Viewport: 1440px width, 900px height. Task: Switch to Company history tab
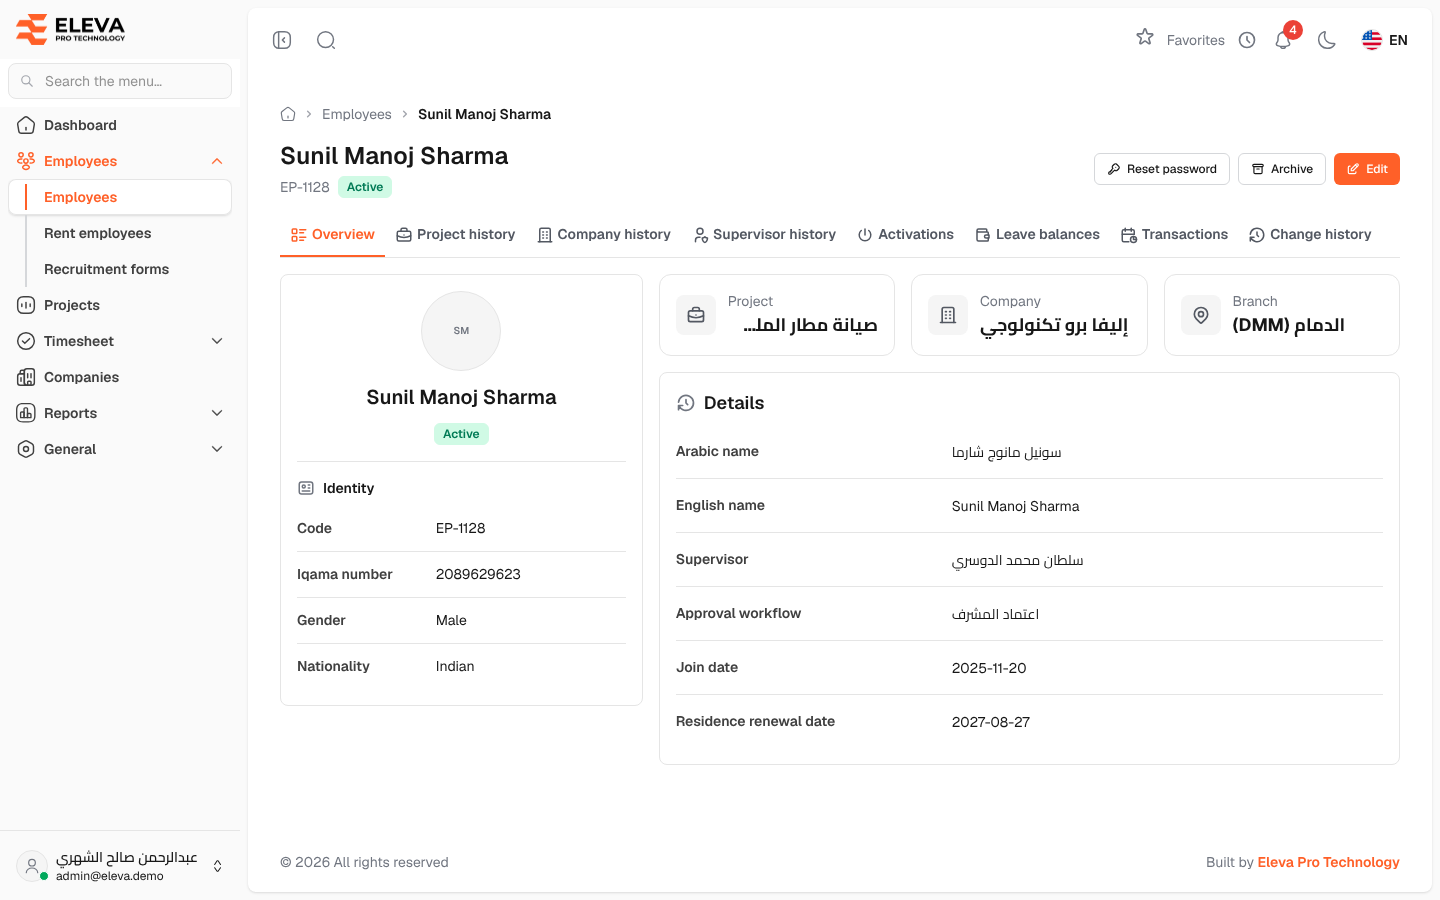pos(604,235)
